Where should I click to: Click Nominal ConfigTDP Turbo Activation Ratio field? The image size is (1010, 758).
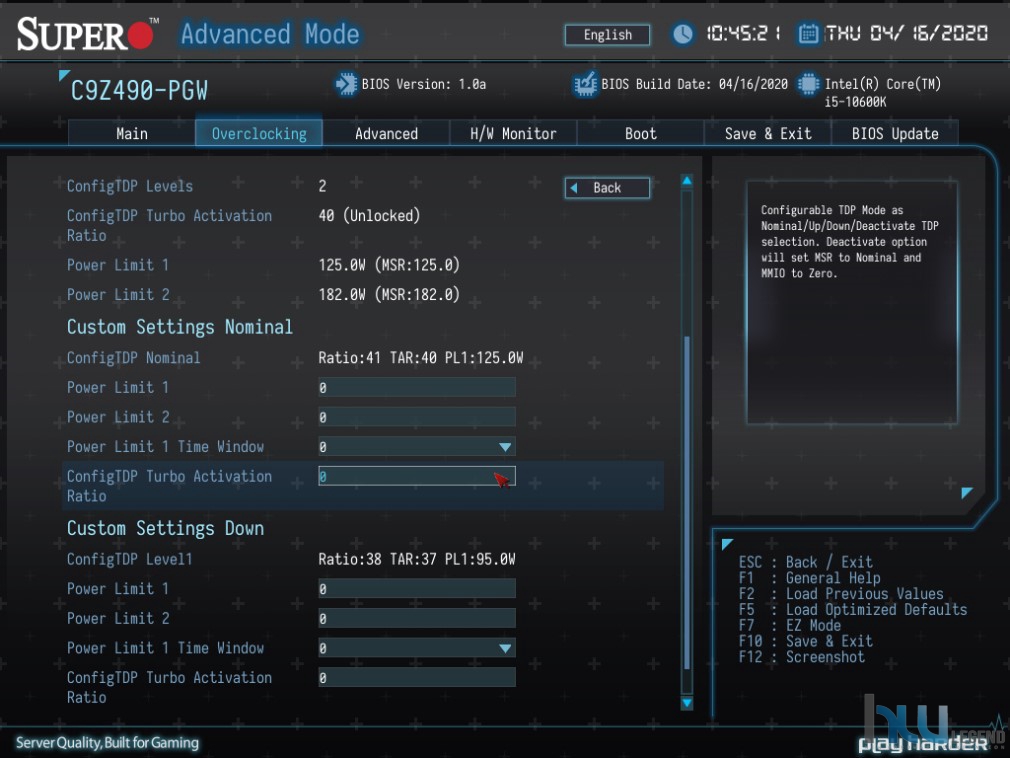pyautogui.click(x=417, y=476)
